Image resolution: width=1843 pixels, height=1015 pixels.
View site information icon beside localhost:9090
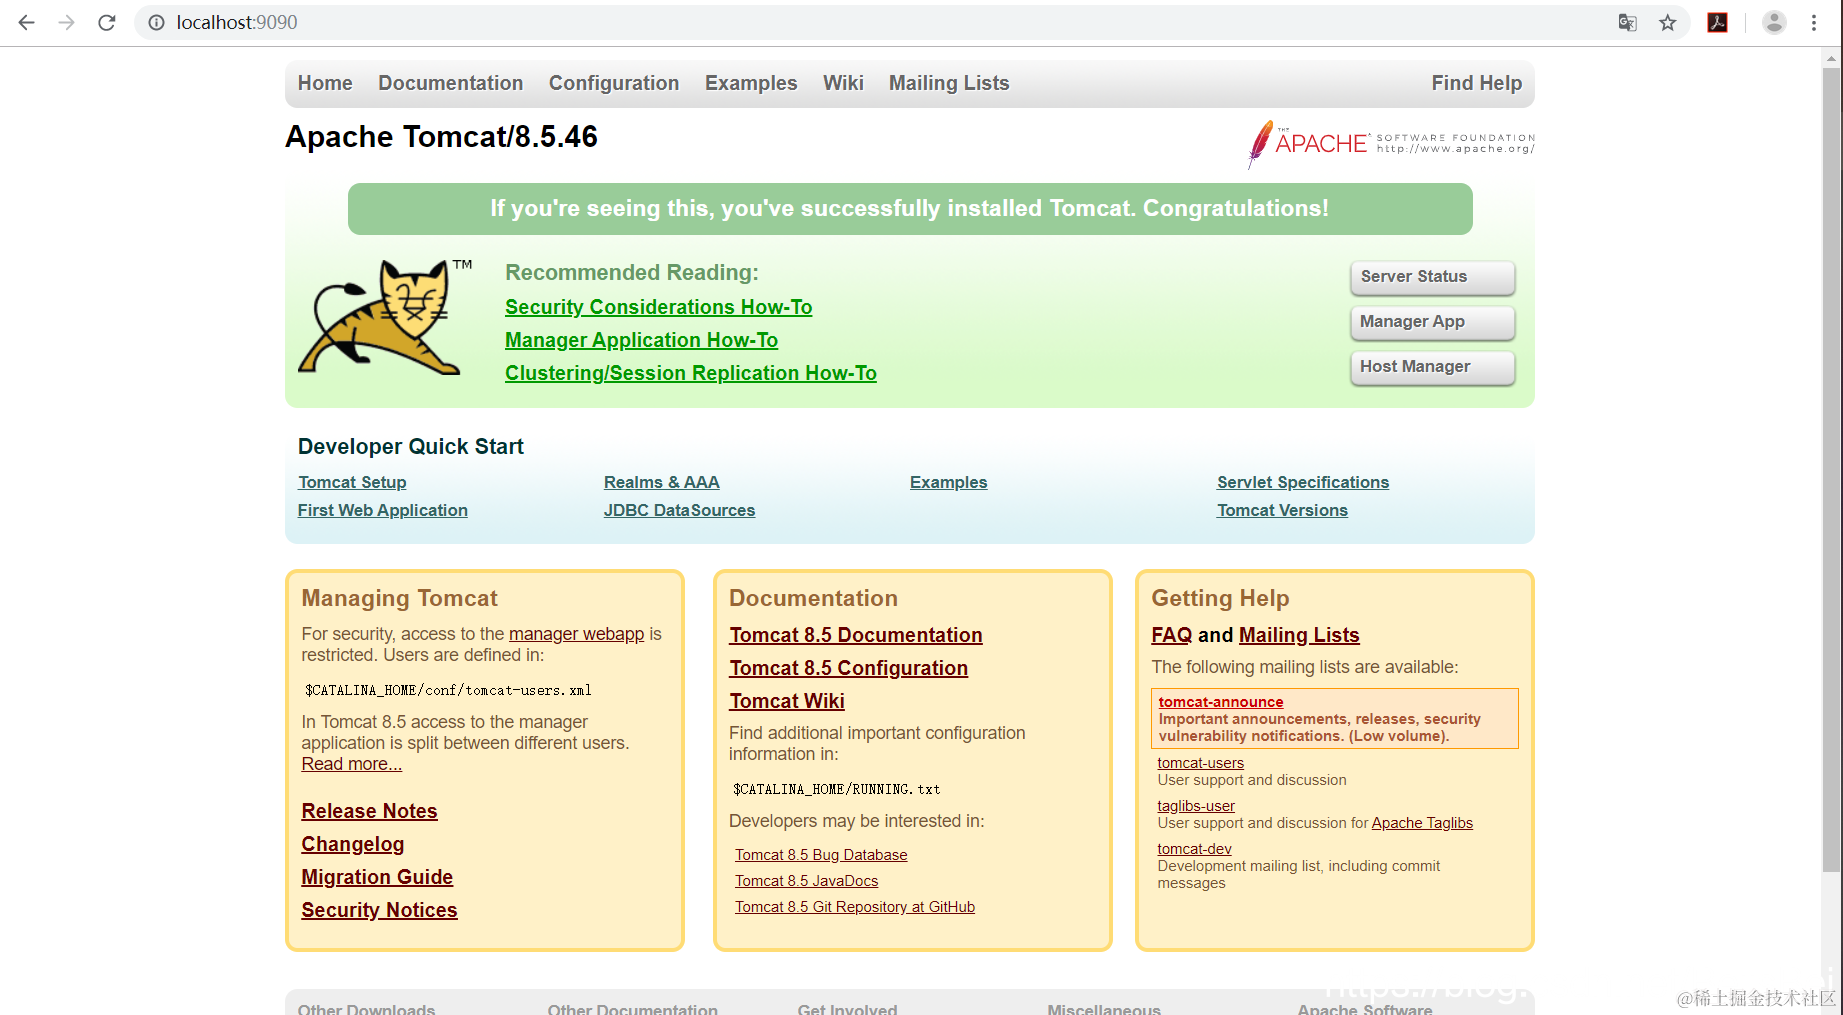point(156,22)
